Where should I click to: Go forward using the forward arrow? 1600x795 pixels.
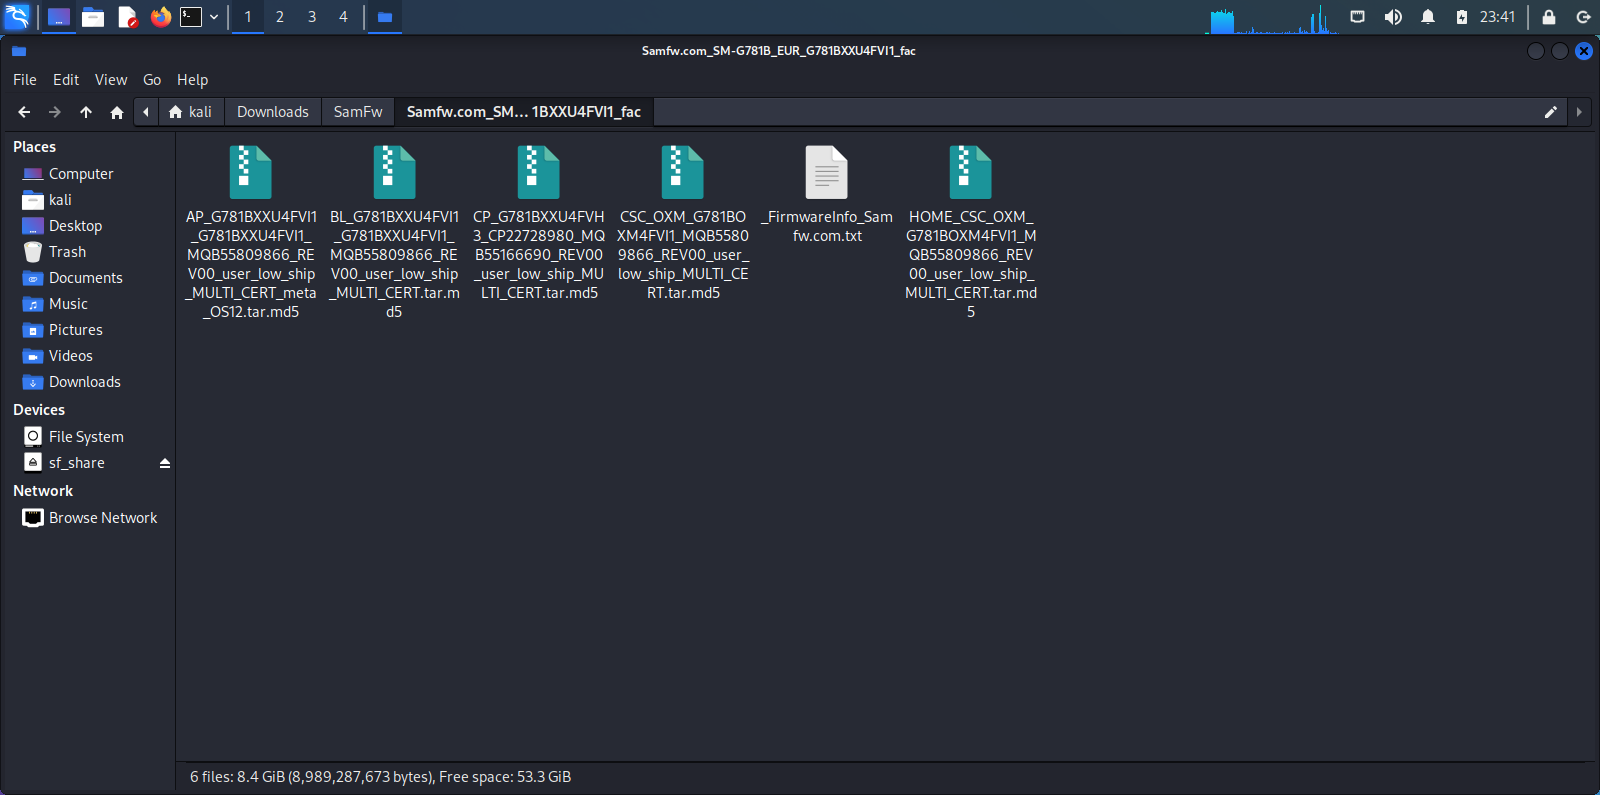point(55,112)
